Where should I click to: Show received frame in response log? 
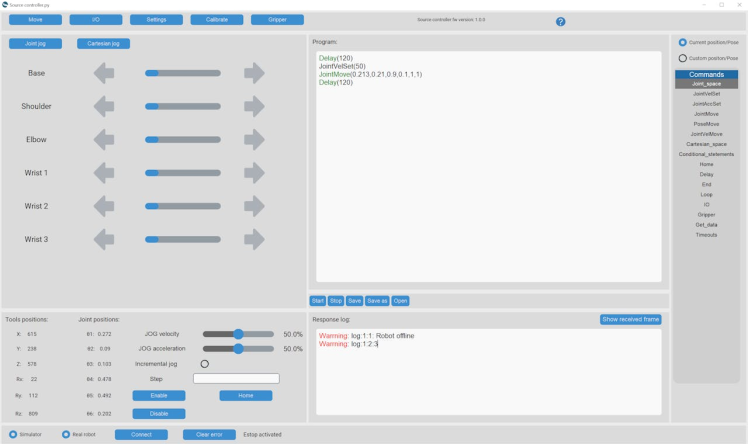[x=631, y=320]
